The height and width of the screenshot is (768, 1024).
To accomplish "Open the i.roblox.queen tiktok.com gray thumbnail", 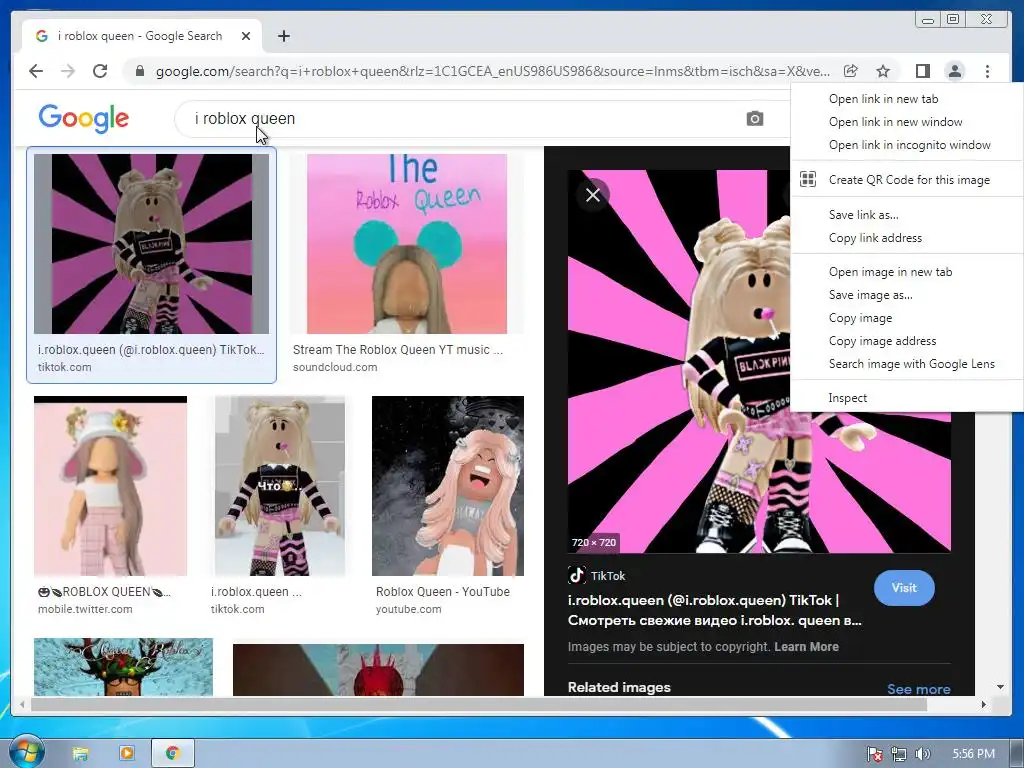I will (280, 486).
